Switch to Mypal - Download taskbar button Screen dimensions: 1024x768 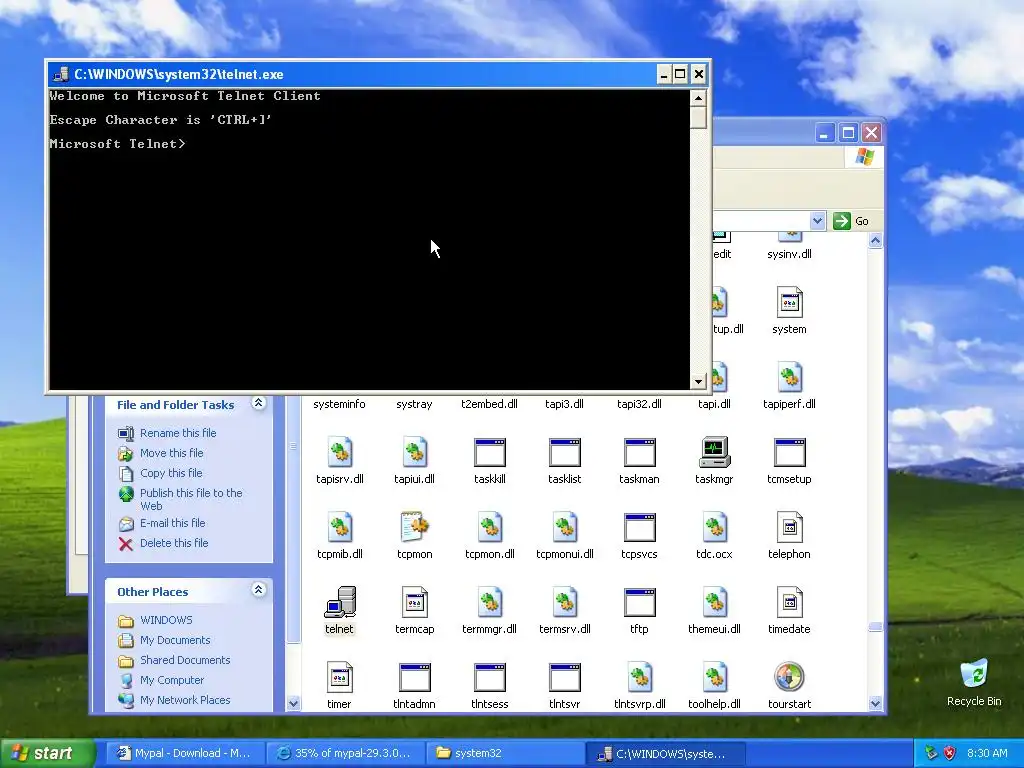[185, 753]
